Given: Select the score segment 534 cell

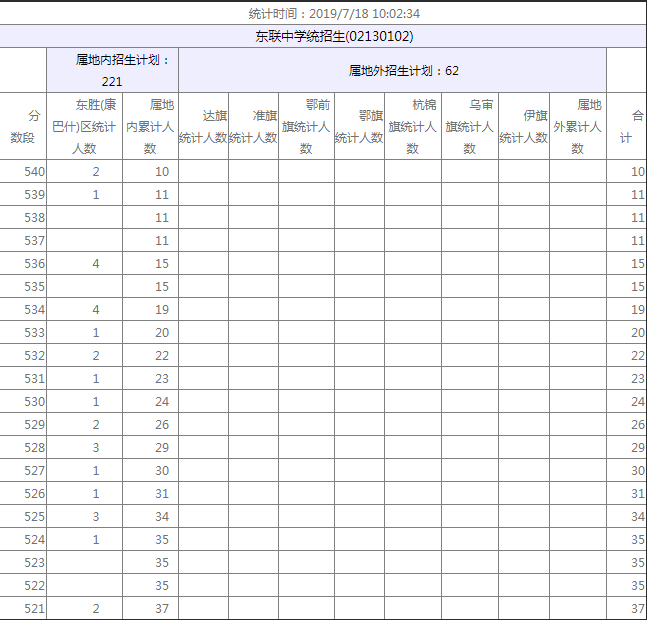Looking at the screenshot, I should pos(23,310).
